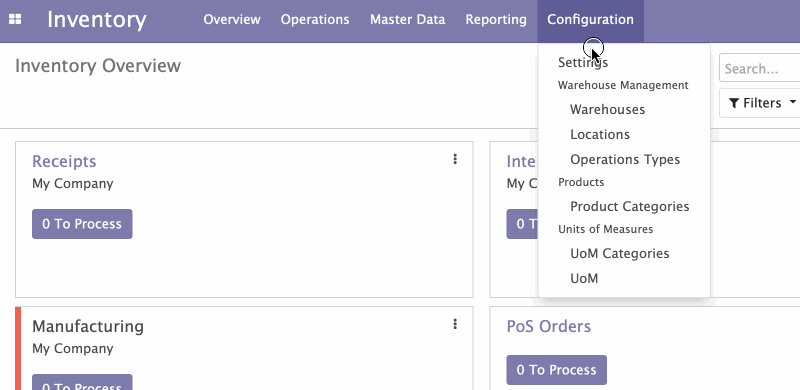The width and height of the screenshot is (800, 390).
Task: Click the funnel icon on Filters
Action: click(734, 103)
